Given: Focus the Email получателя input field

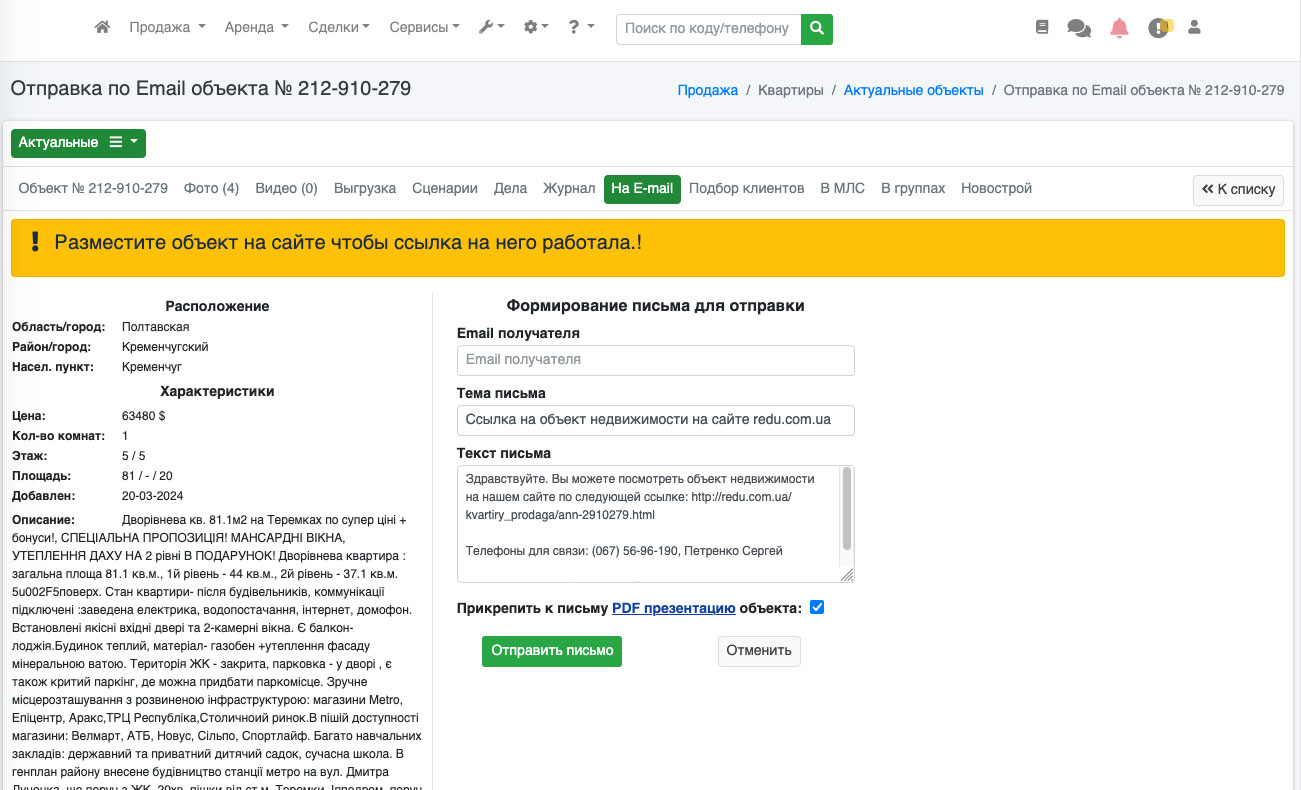Looking at the screenshot, I should click(x=655, y=360).
